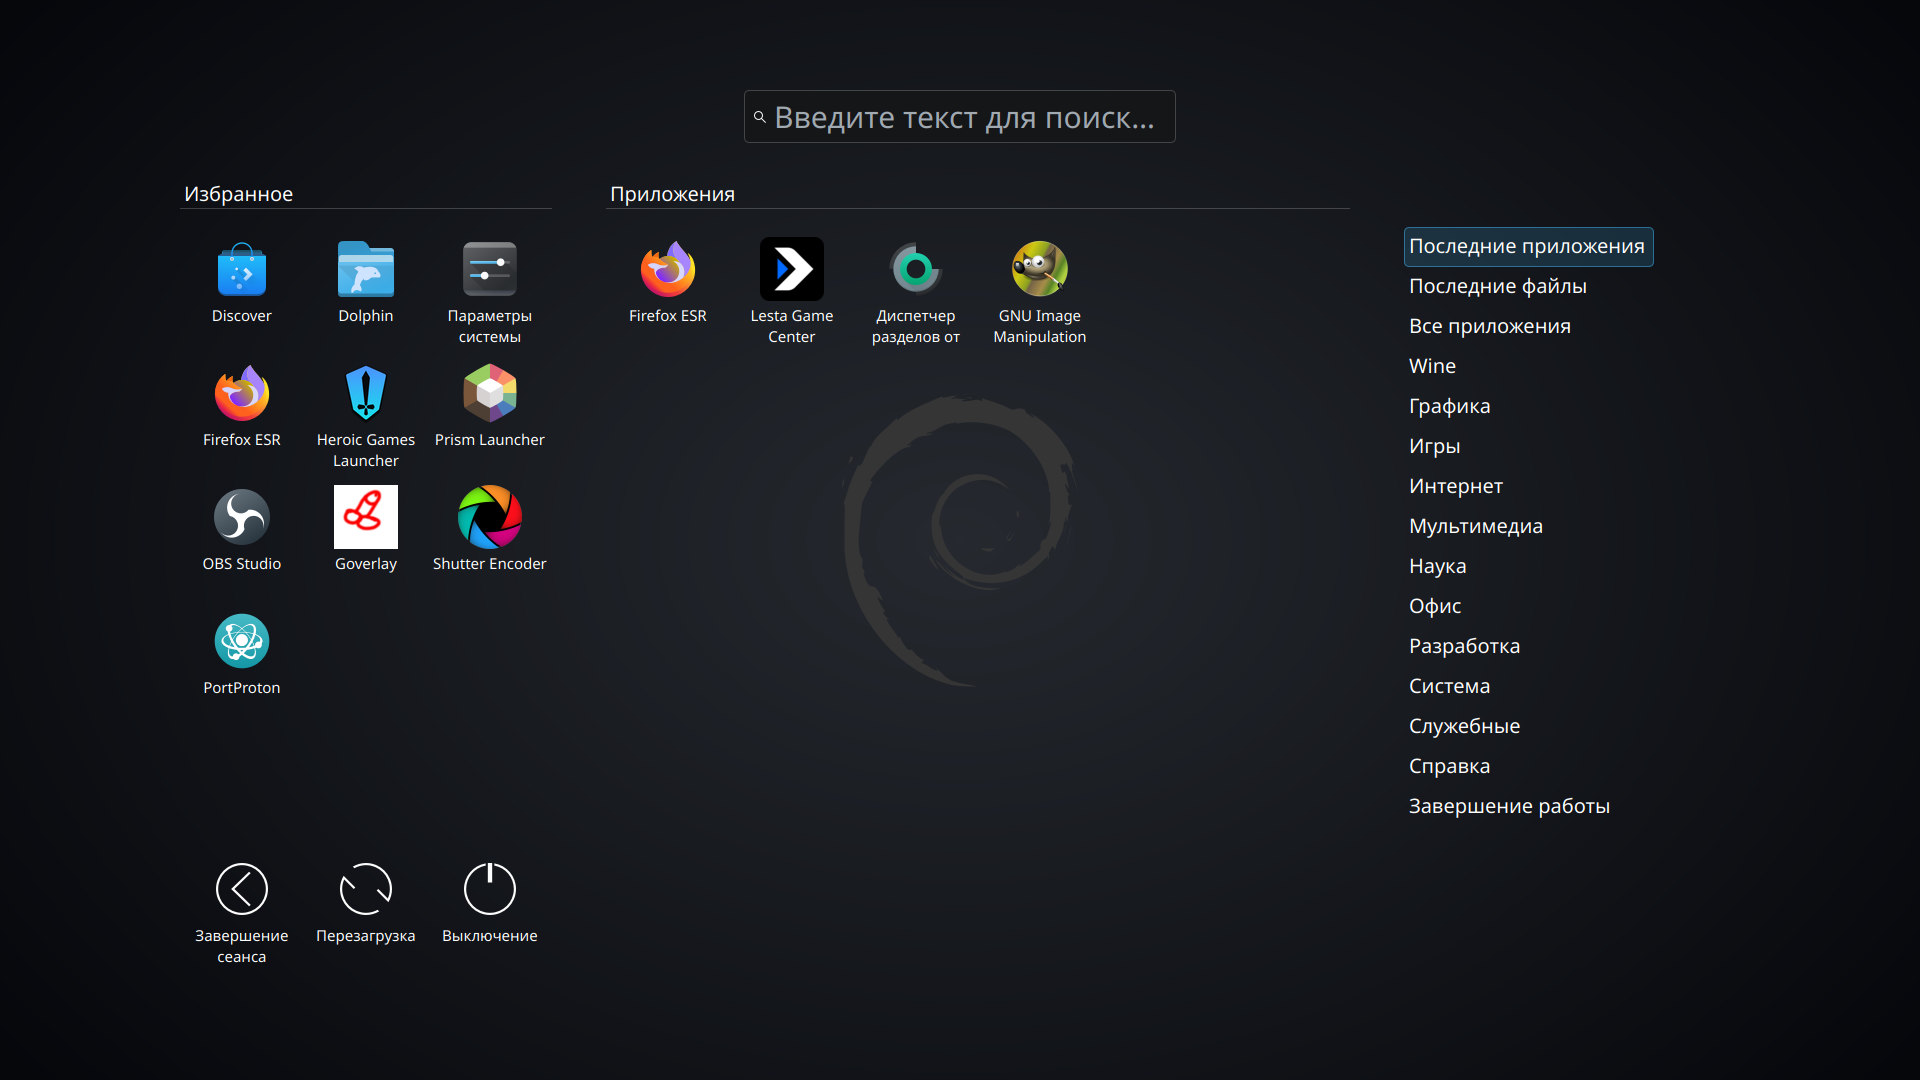Click Завершение сеанса logout button
The image size is (1920, 1080).
[242, 890]
